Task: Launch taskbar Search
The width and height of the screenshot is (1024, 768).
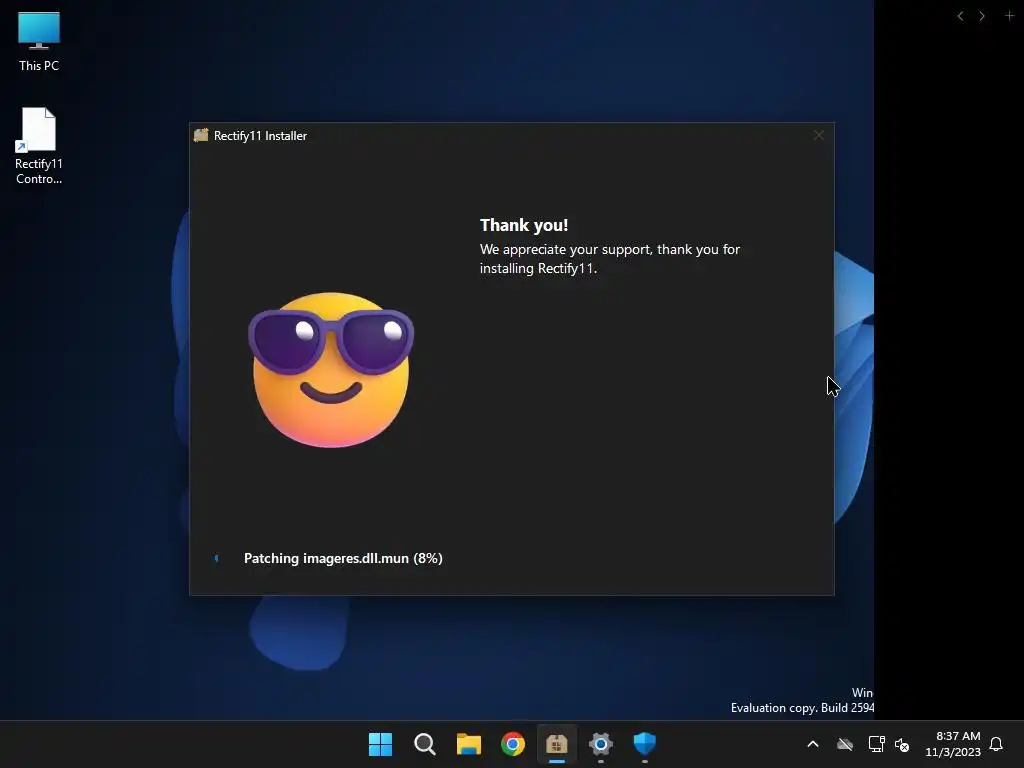Action: 424,744
